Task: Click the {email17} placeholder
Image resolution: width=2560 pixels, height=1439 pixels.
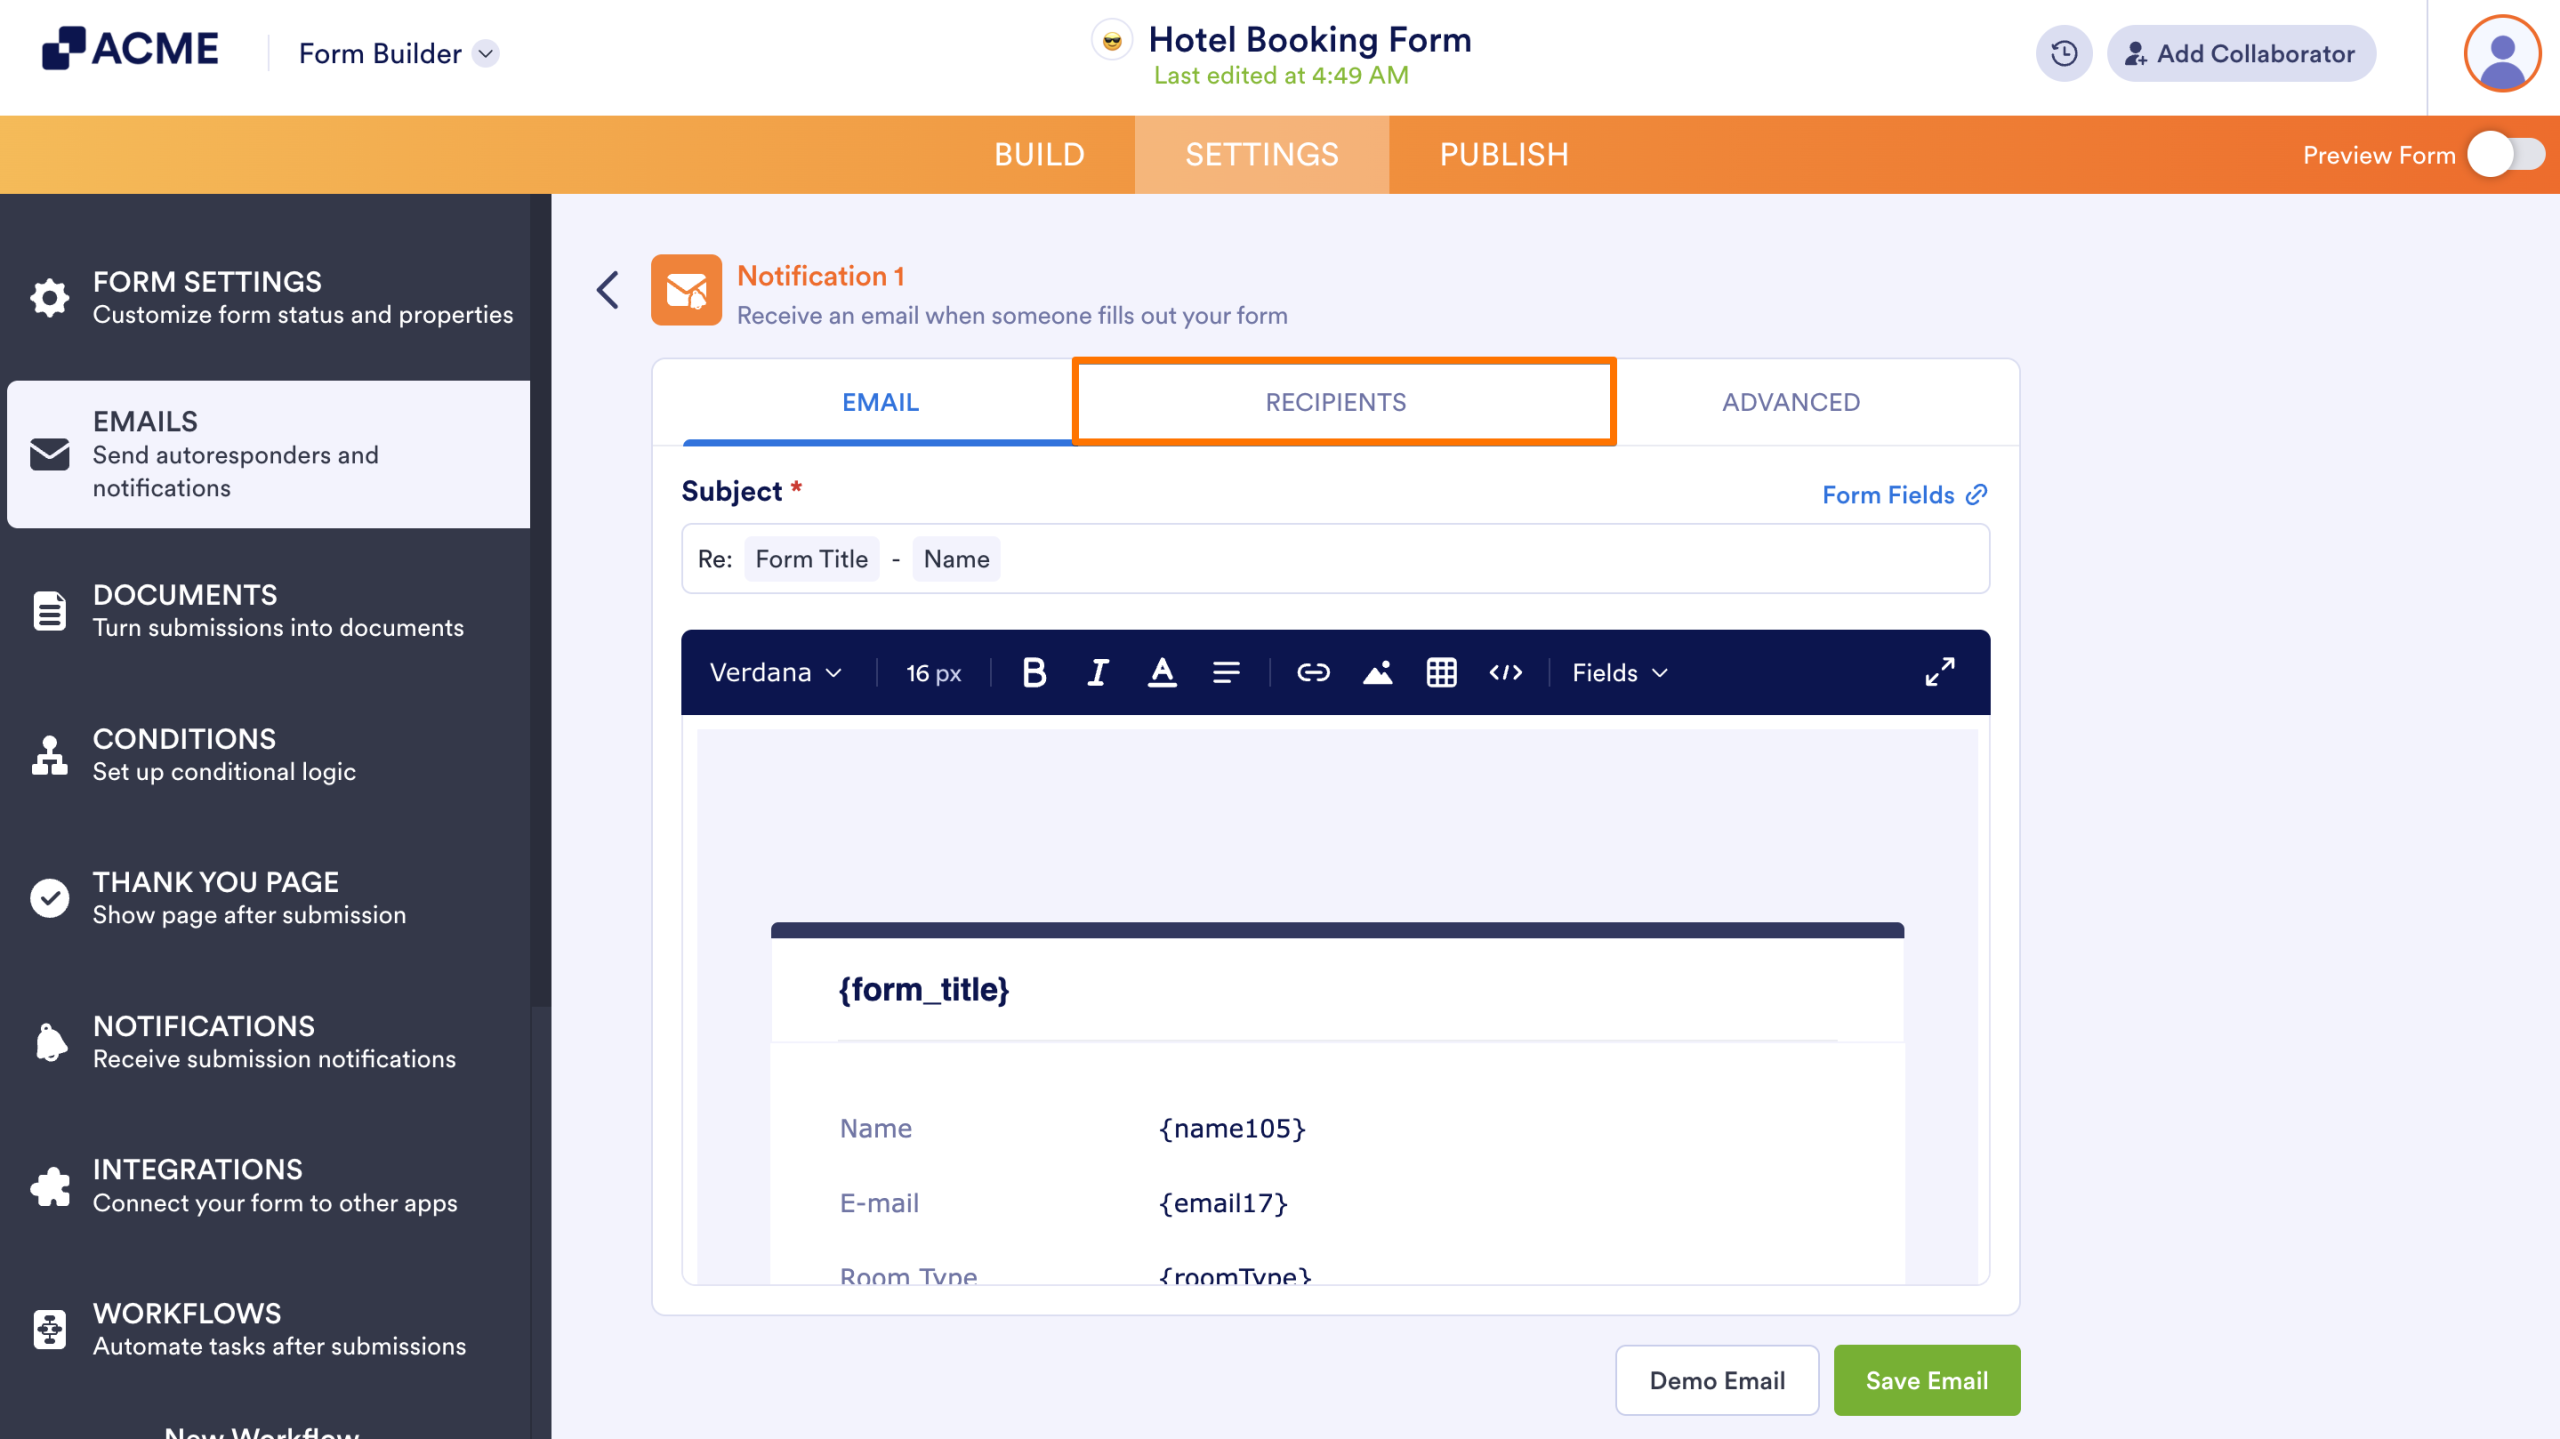Action: click(1223, 1203)
